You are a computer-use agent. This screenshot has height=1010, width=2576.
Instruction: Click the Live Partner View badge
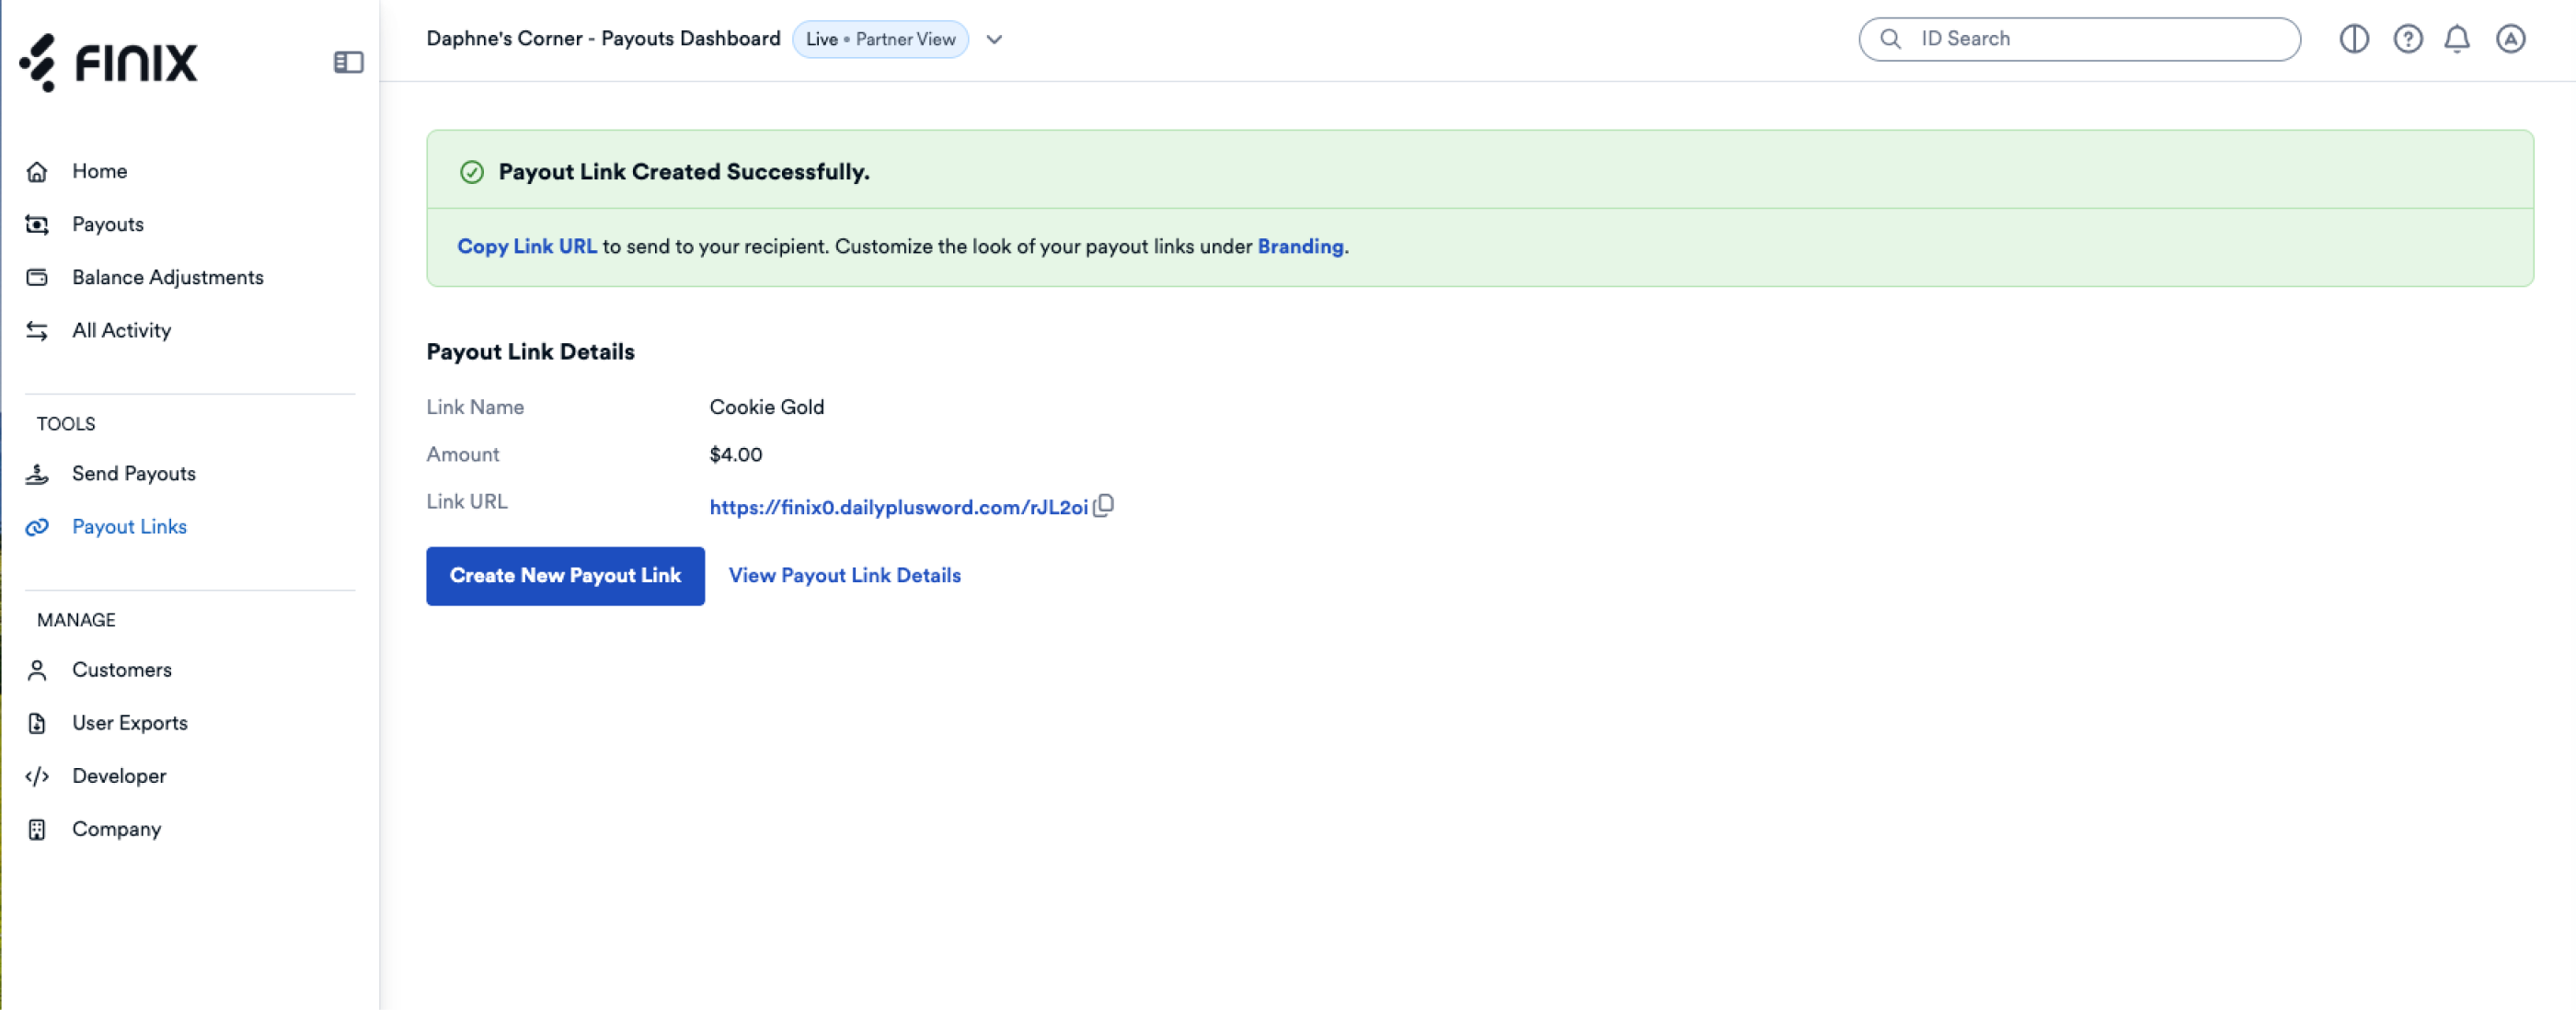pos(880,39)
